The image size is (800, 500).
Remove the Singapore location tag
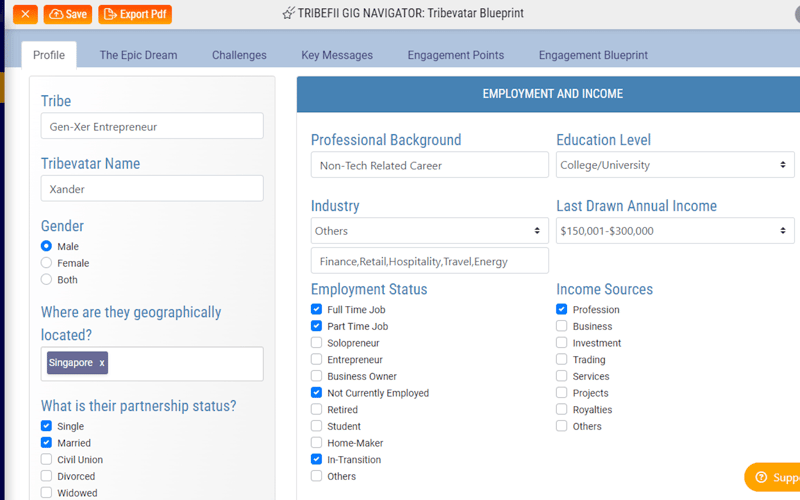click(102, 363)
